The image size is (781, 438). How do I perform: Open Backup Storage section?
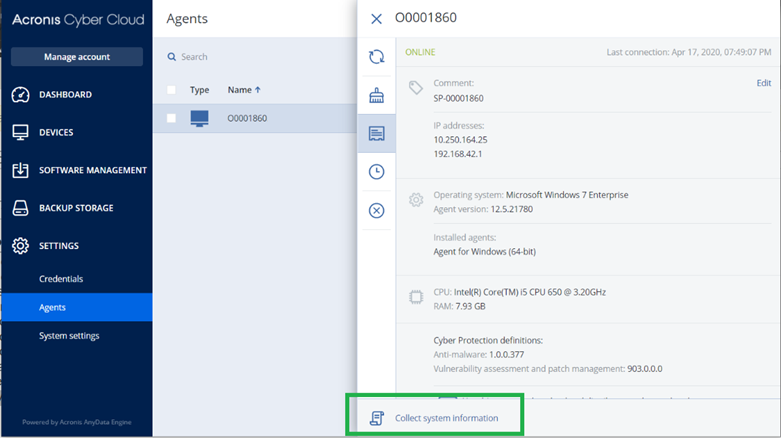pyautogui.click(x=76, y=208)
